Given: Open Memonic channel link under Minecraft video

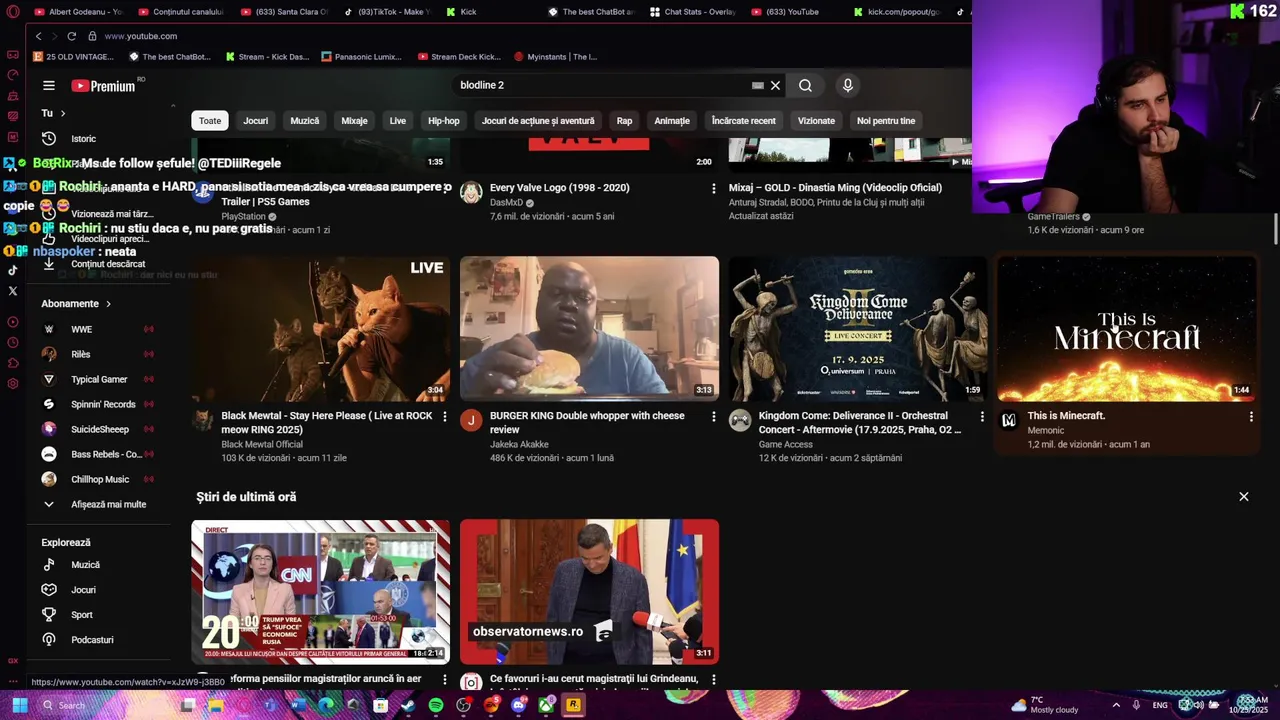Looking at the screenshot, I should click(x=1045, y=431).
